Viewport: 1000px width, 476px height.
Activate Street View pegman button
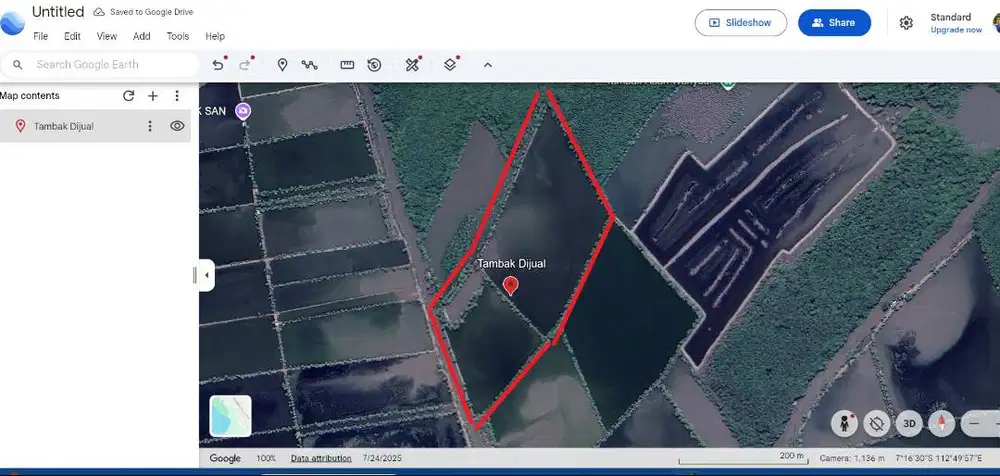point(844,423)
